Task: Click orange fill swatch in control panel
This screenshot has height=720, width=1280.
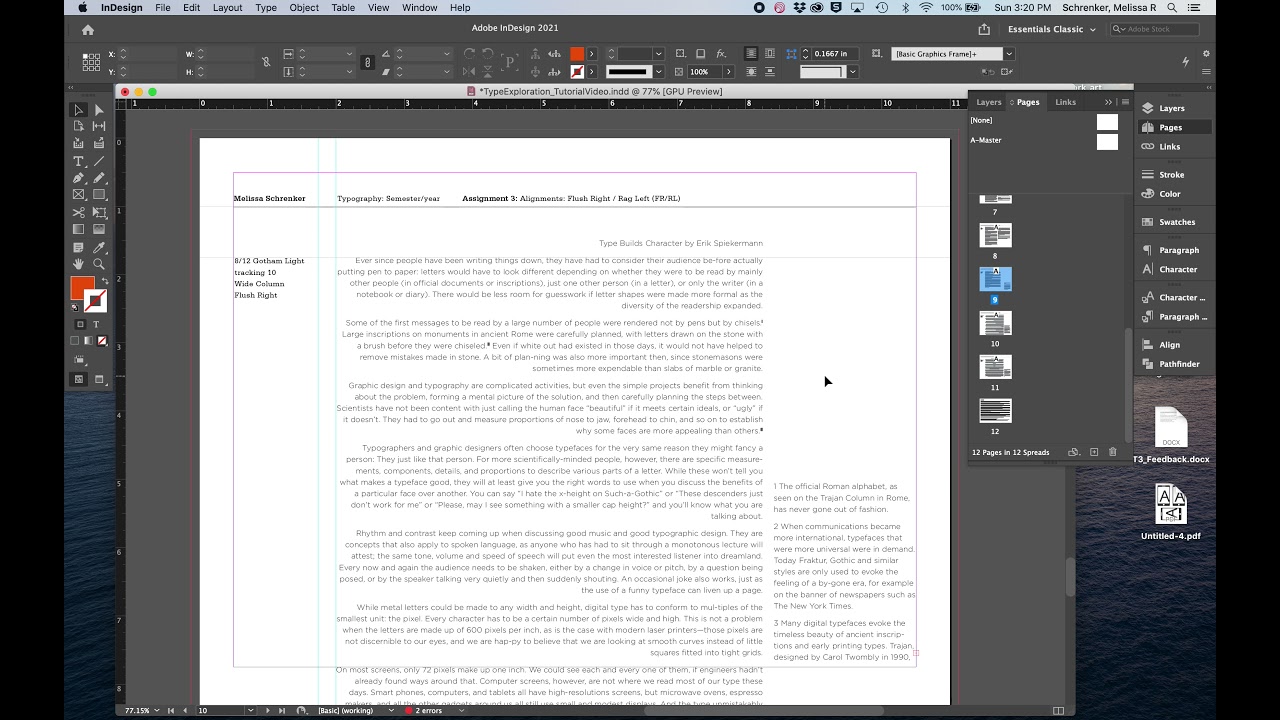Action: click(577, 54)
